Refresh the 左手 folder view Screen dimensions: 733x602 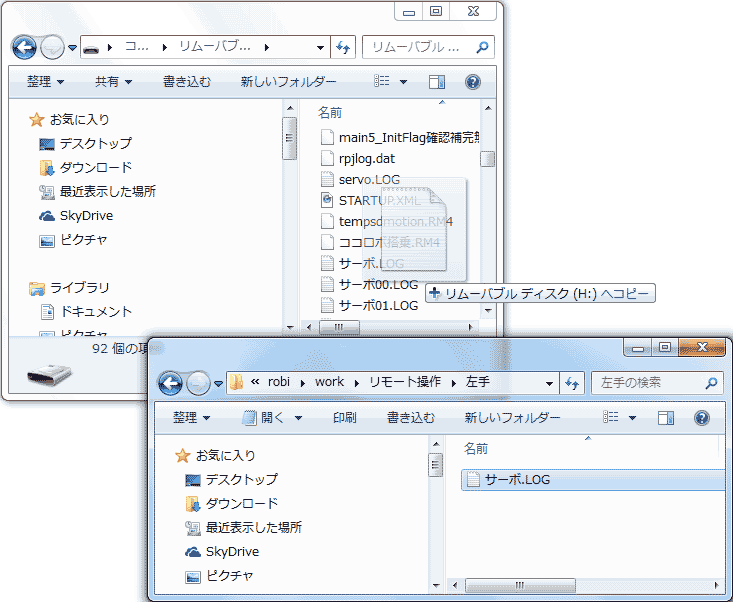click(x=573, y=382)
